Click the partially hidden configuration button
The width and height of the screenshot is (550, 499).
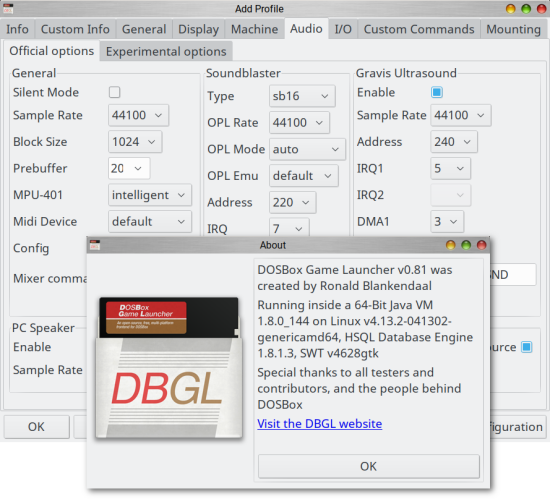point(518,427)
